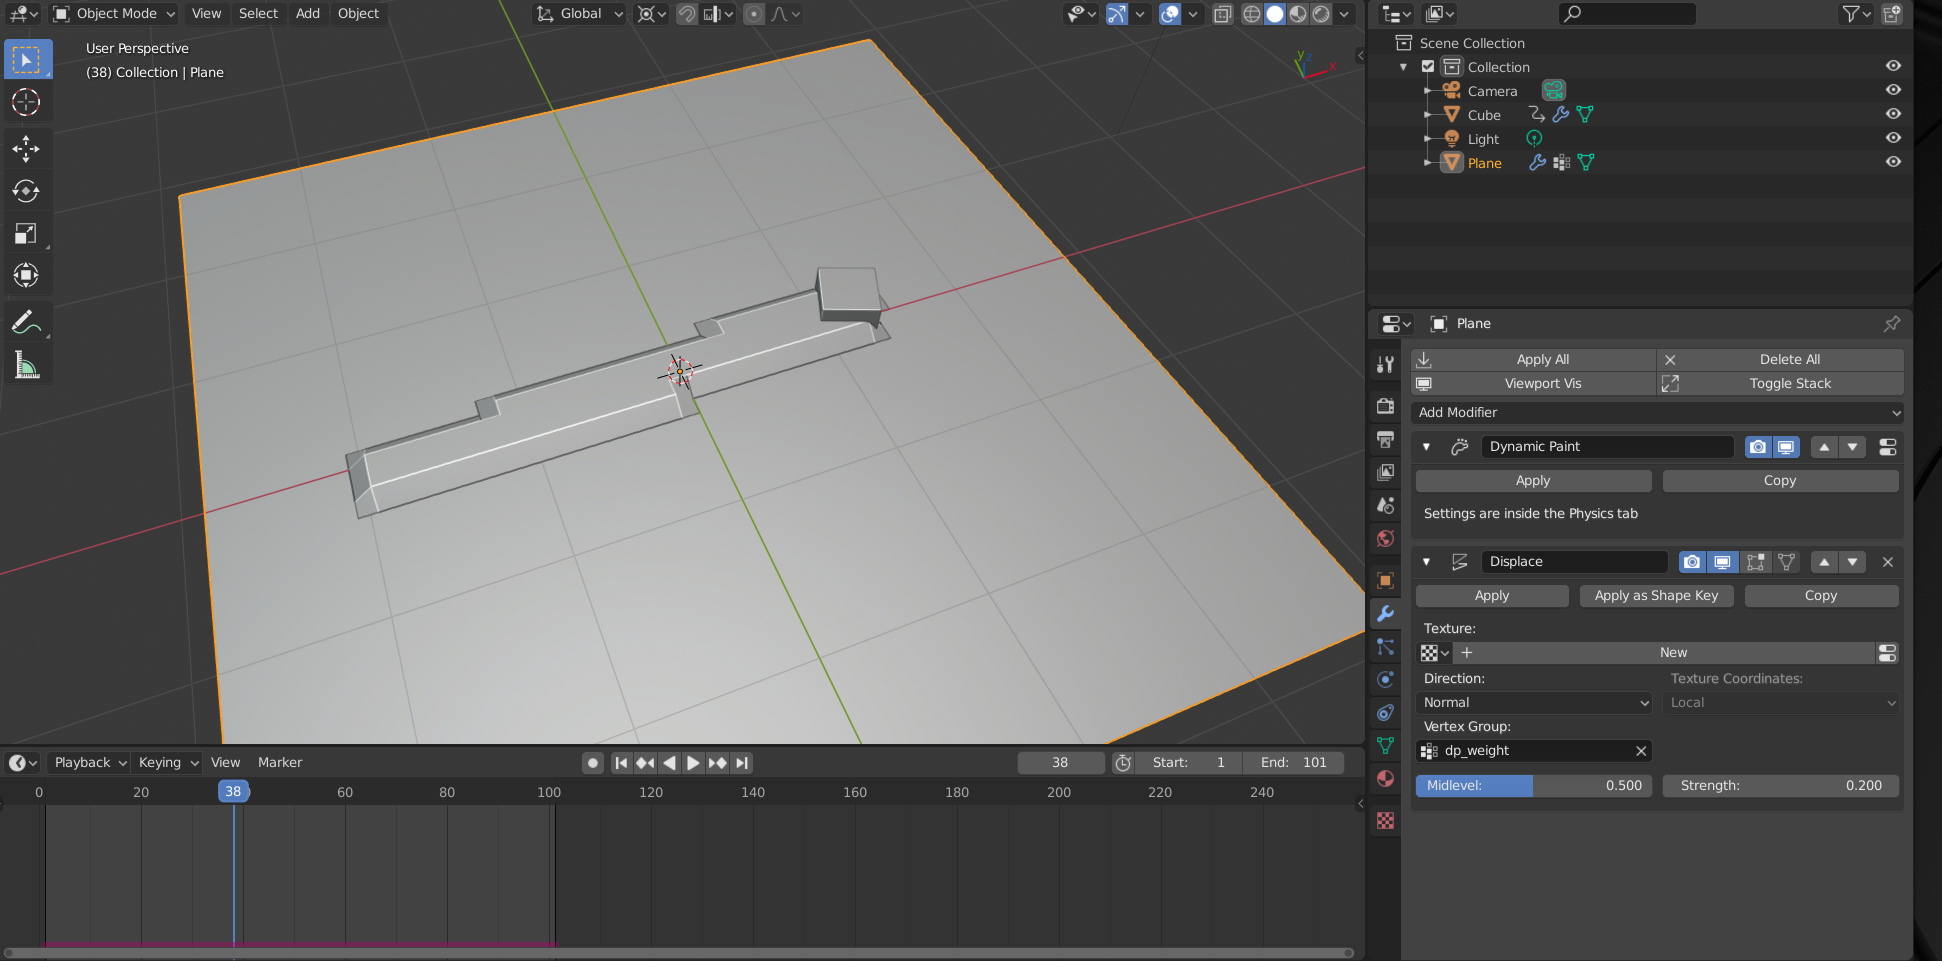Open the Add Modifier dropdown

click(1657, 412)
